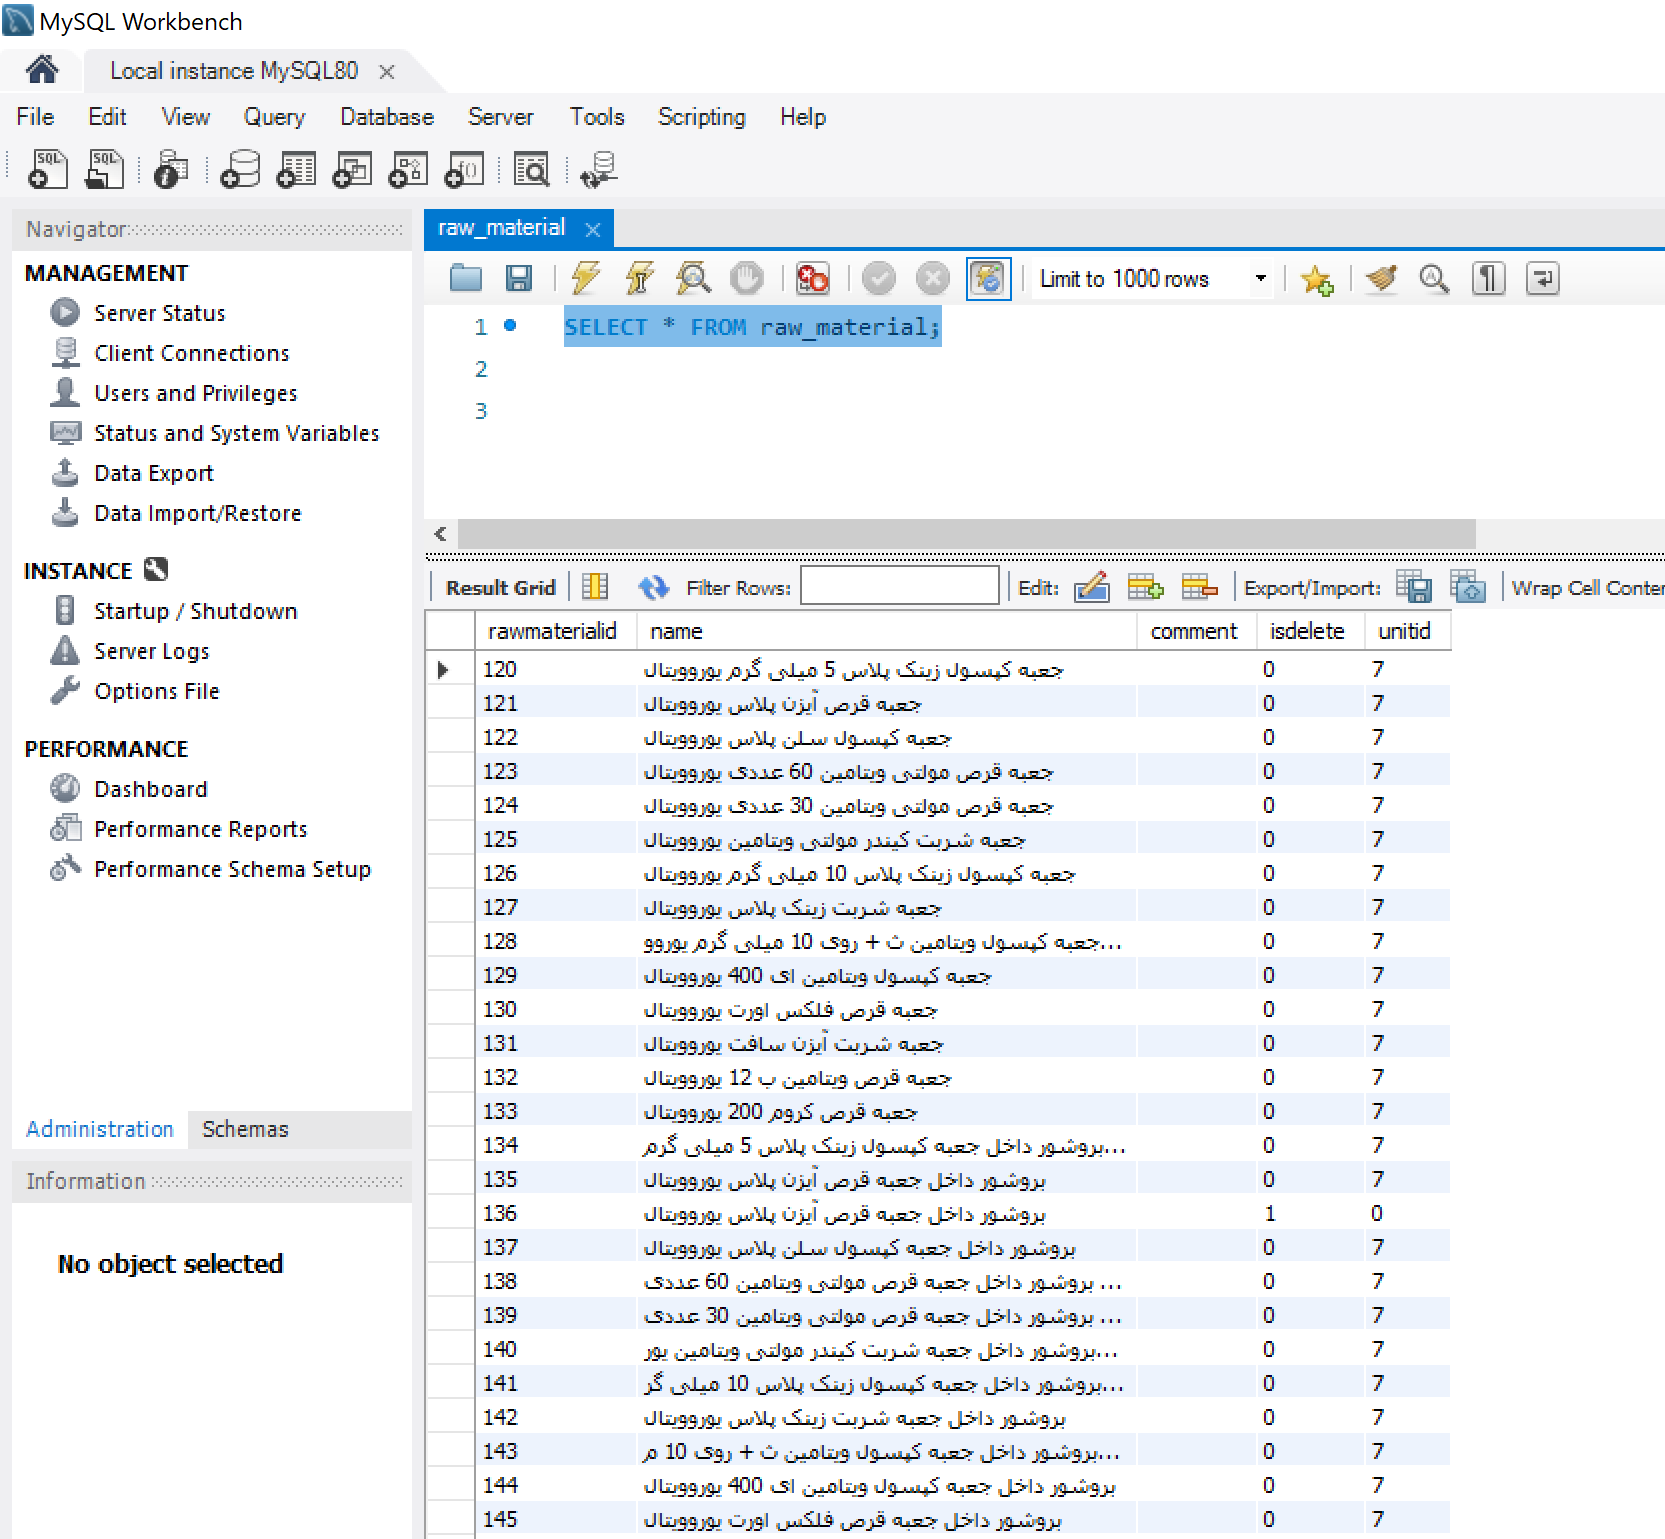The height and width of the screenshot is (1539, 1665).
Task: Open the object inspector info icon
Action: pos(171,169)
